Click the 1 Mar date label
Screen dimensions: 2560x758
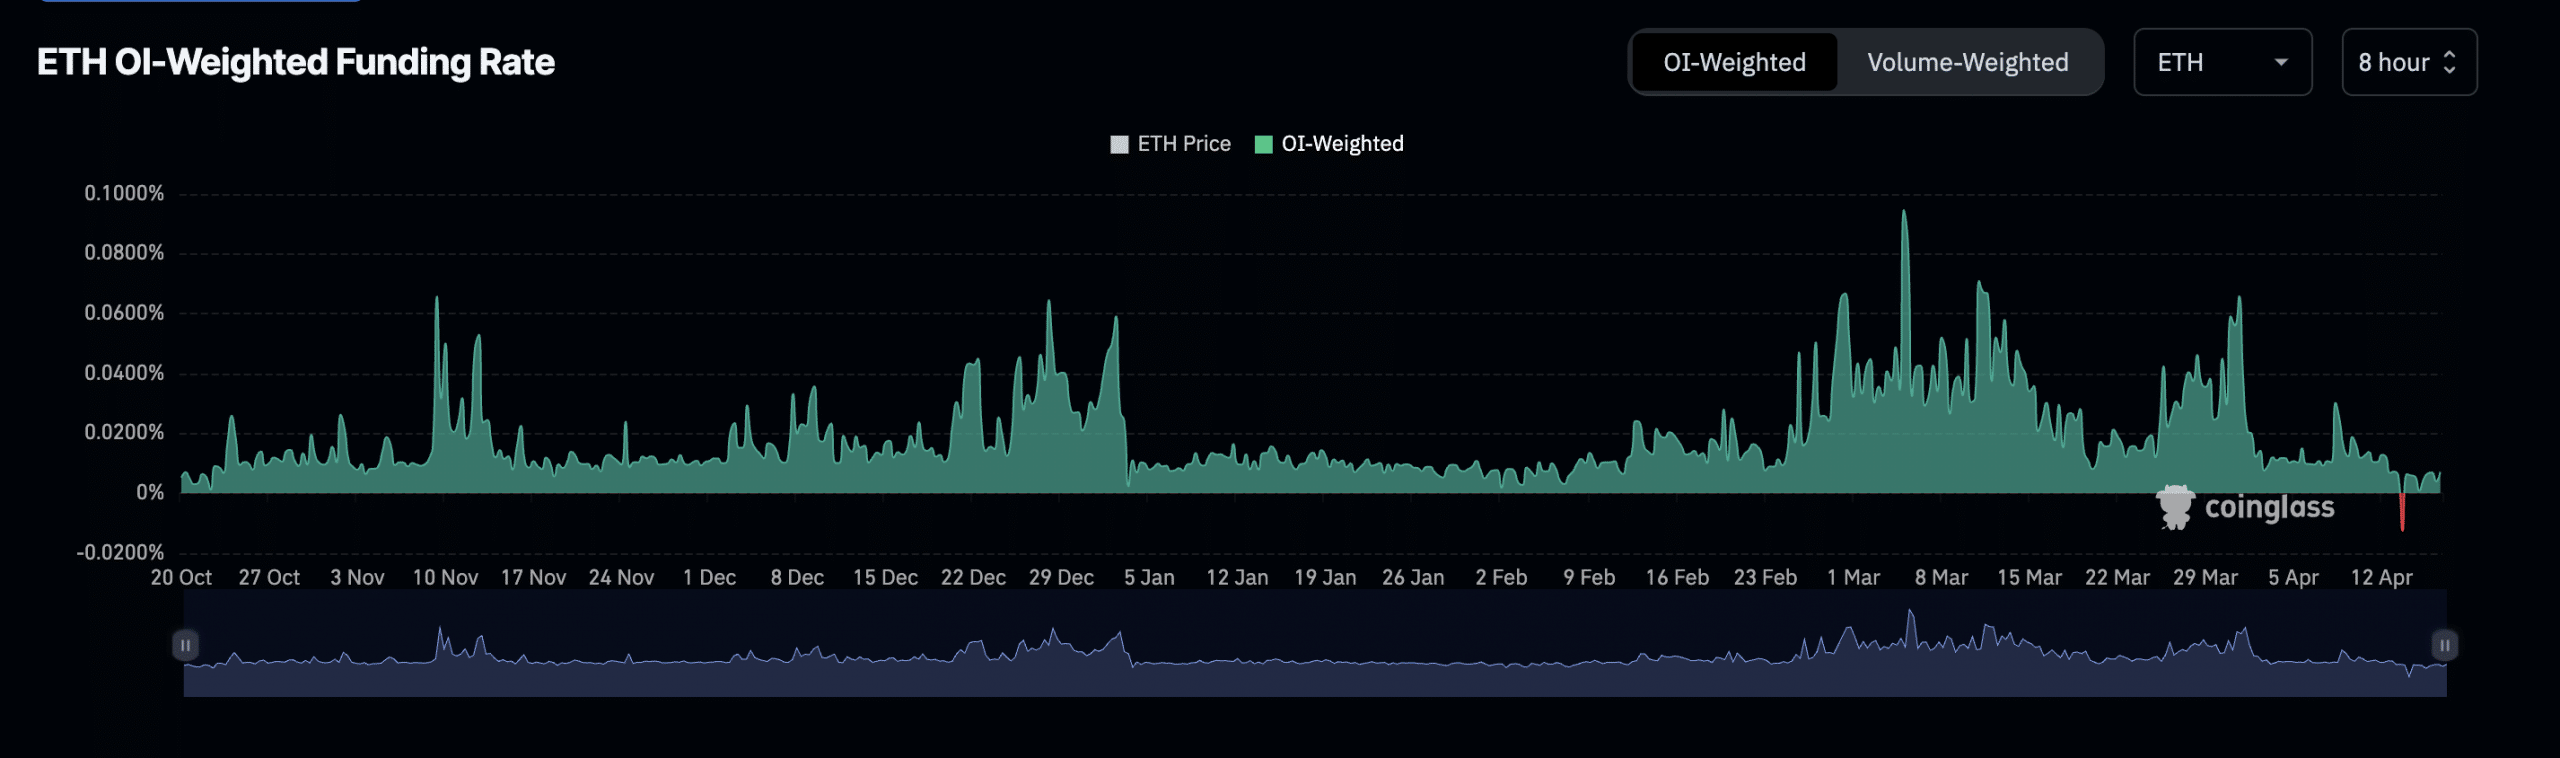[x=1853, y=578]
